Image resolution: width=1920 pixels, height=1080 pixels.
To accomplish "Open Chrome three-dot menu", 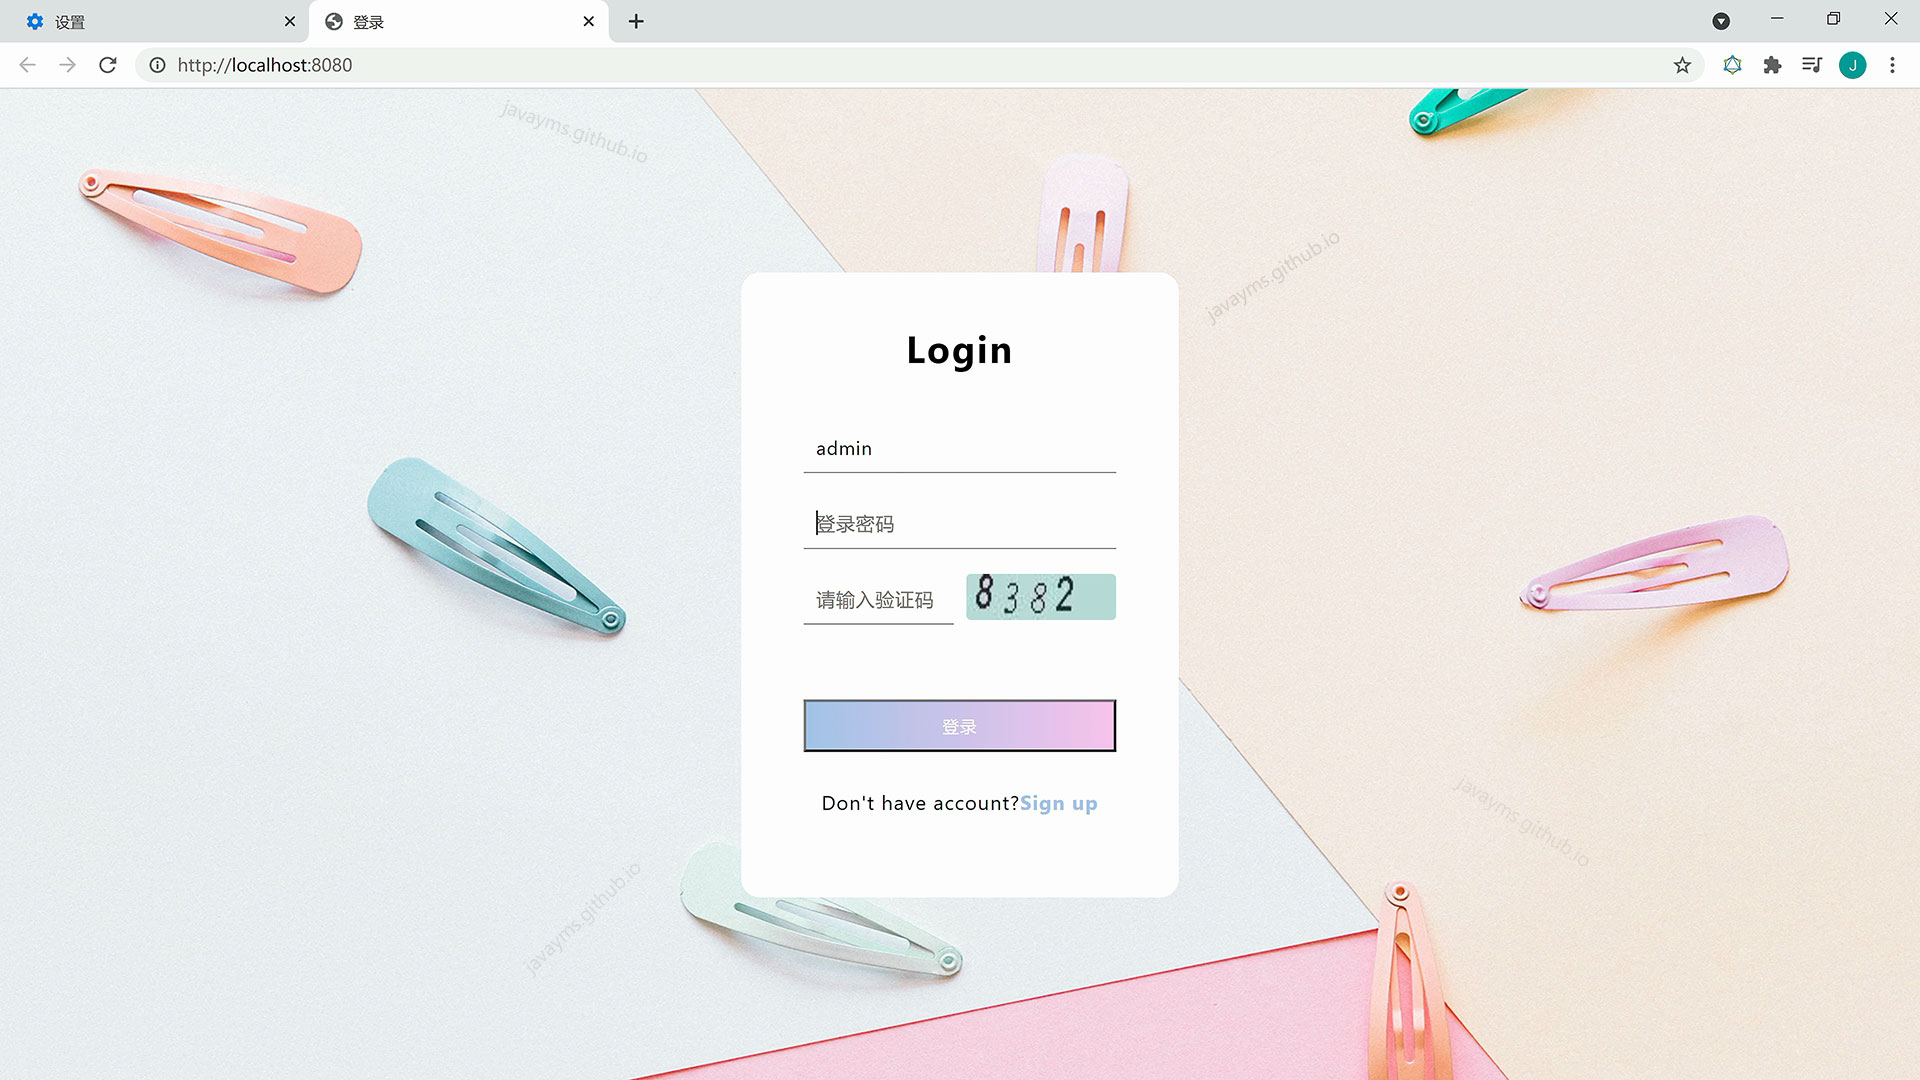I will (1892, 65).
